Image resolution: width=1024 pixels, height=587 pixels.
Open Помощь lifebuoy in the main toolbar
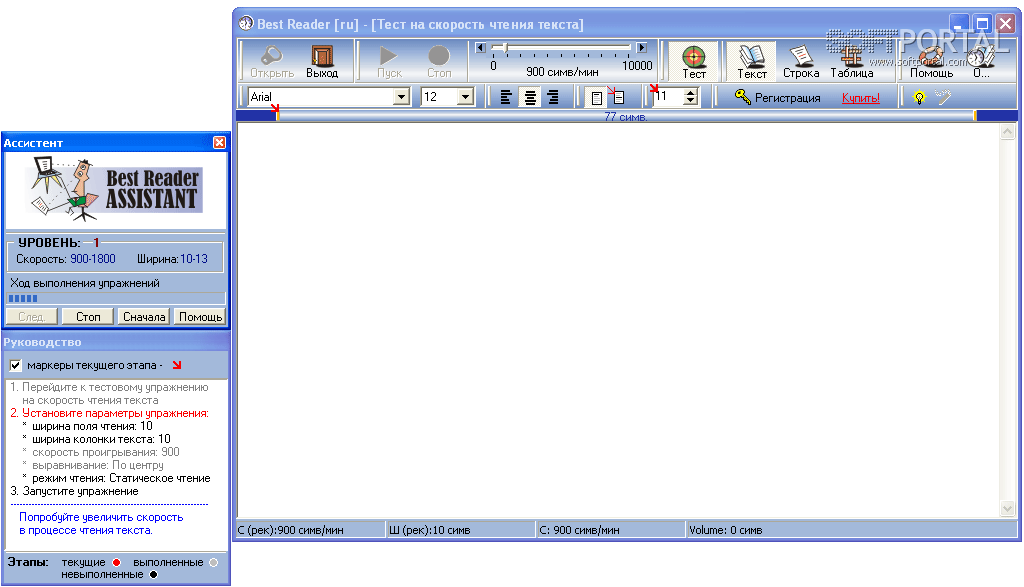point(931,61)
